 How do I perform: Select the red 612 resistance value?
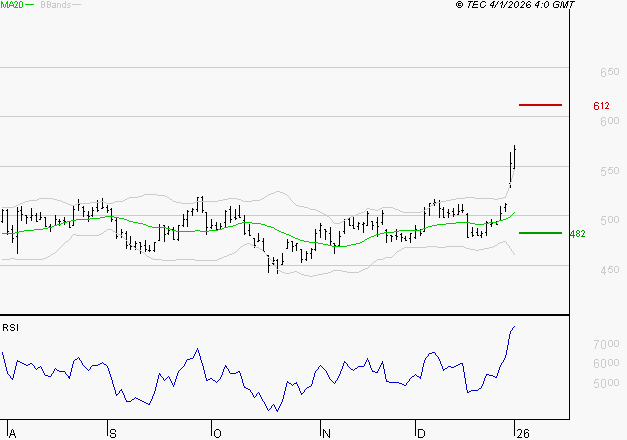point(601,106)
